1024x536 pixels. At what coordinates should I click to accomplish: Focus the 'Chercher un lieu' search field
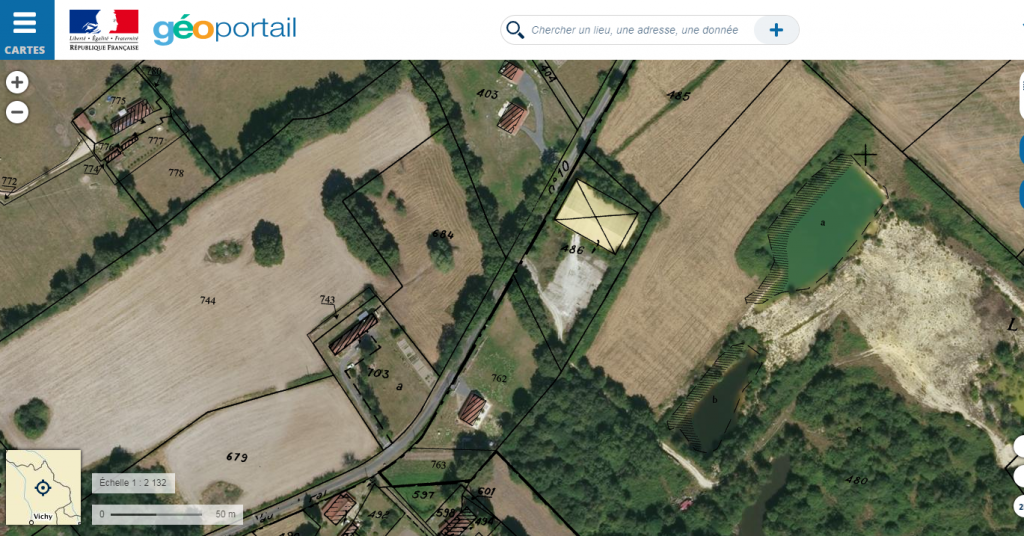634,30
